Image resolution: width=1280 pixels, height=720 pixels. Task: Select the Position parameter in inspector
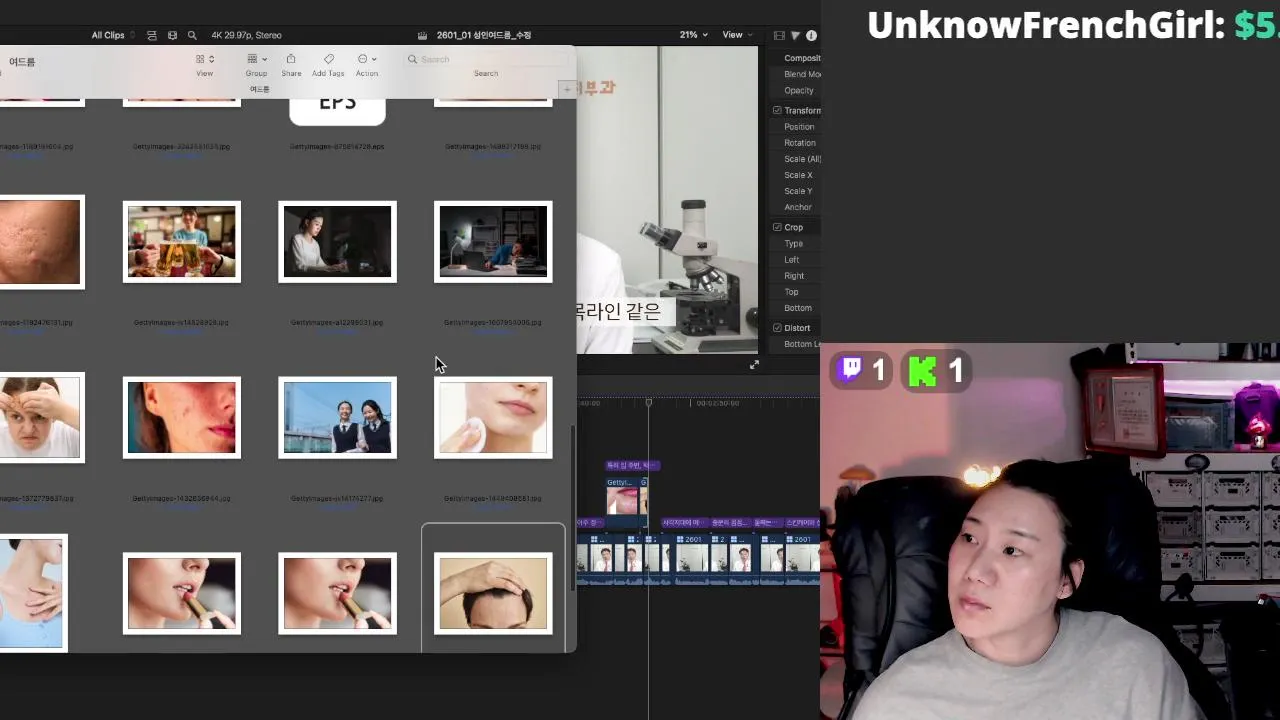pos(799,127)
